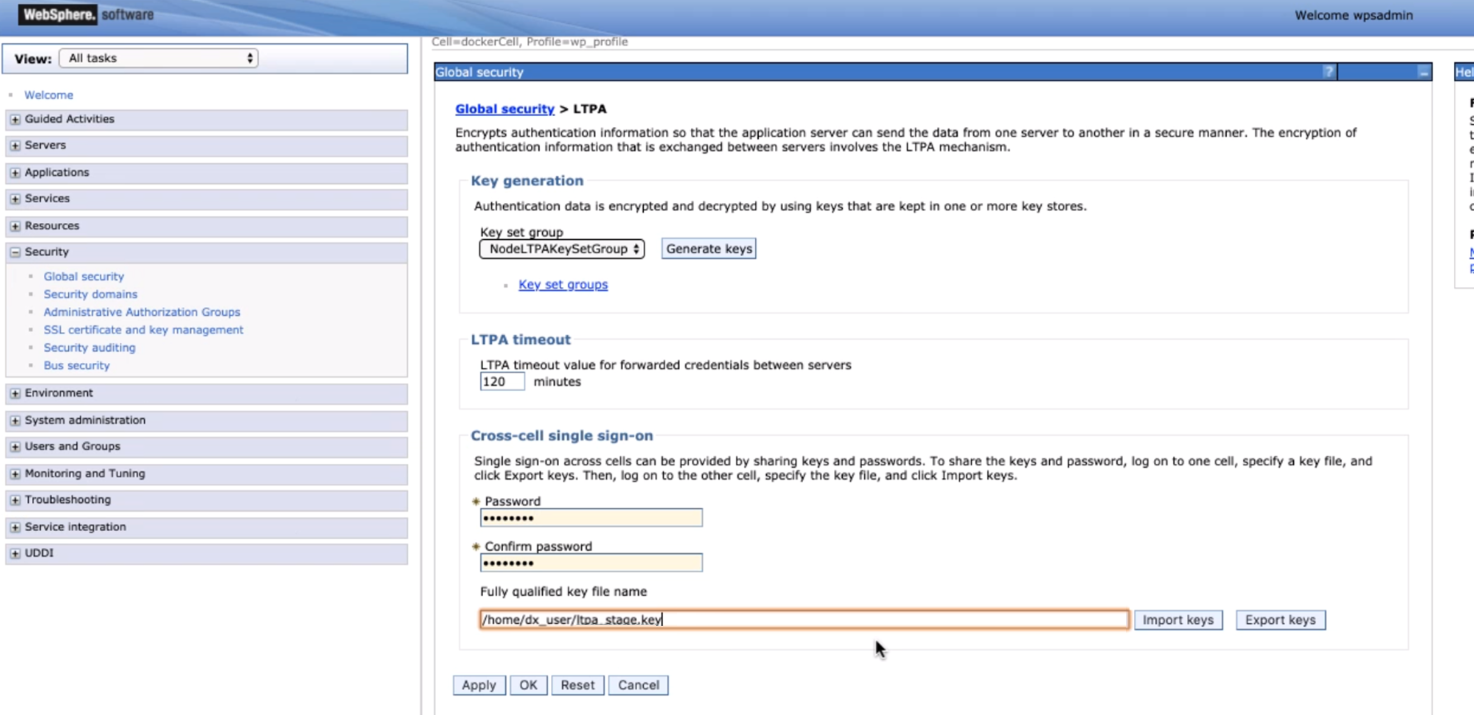This screenshot has height=715, width=1474.
Task: Open the Key set group dropdown
Action: (x=561, y=249)
